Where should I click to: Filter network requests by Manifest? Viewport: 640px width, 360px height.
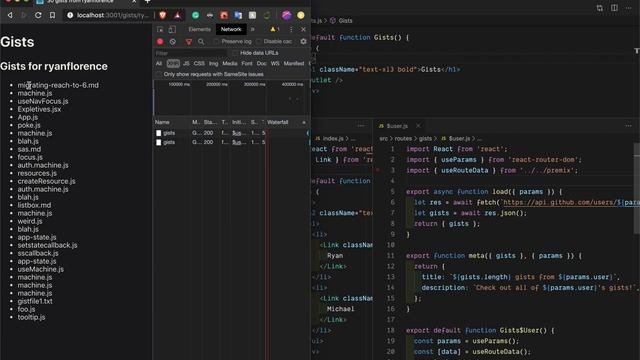tap(294, 64)
